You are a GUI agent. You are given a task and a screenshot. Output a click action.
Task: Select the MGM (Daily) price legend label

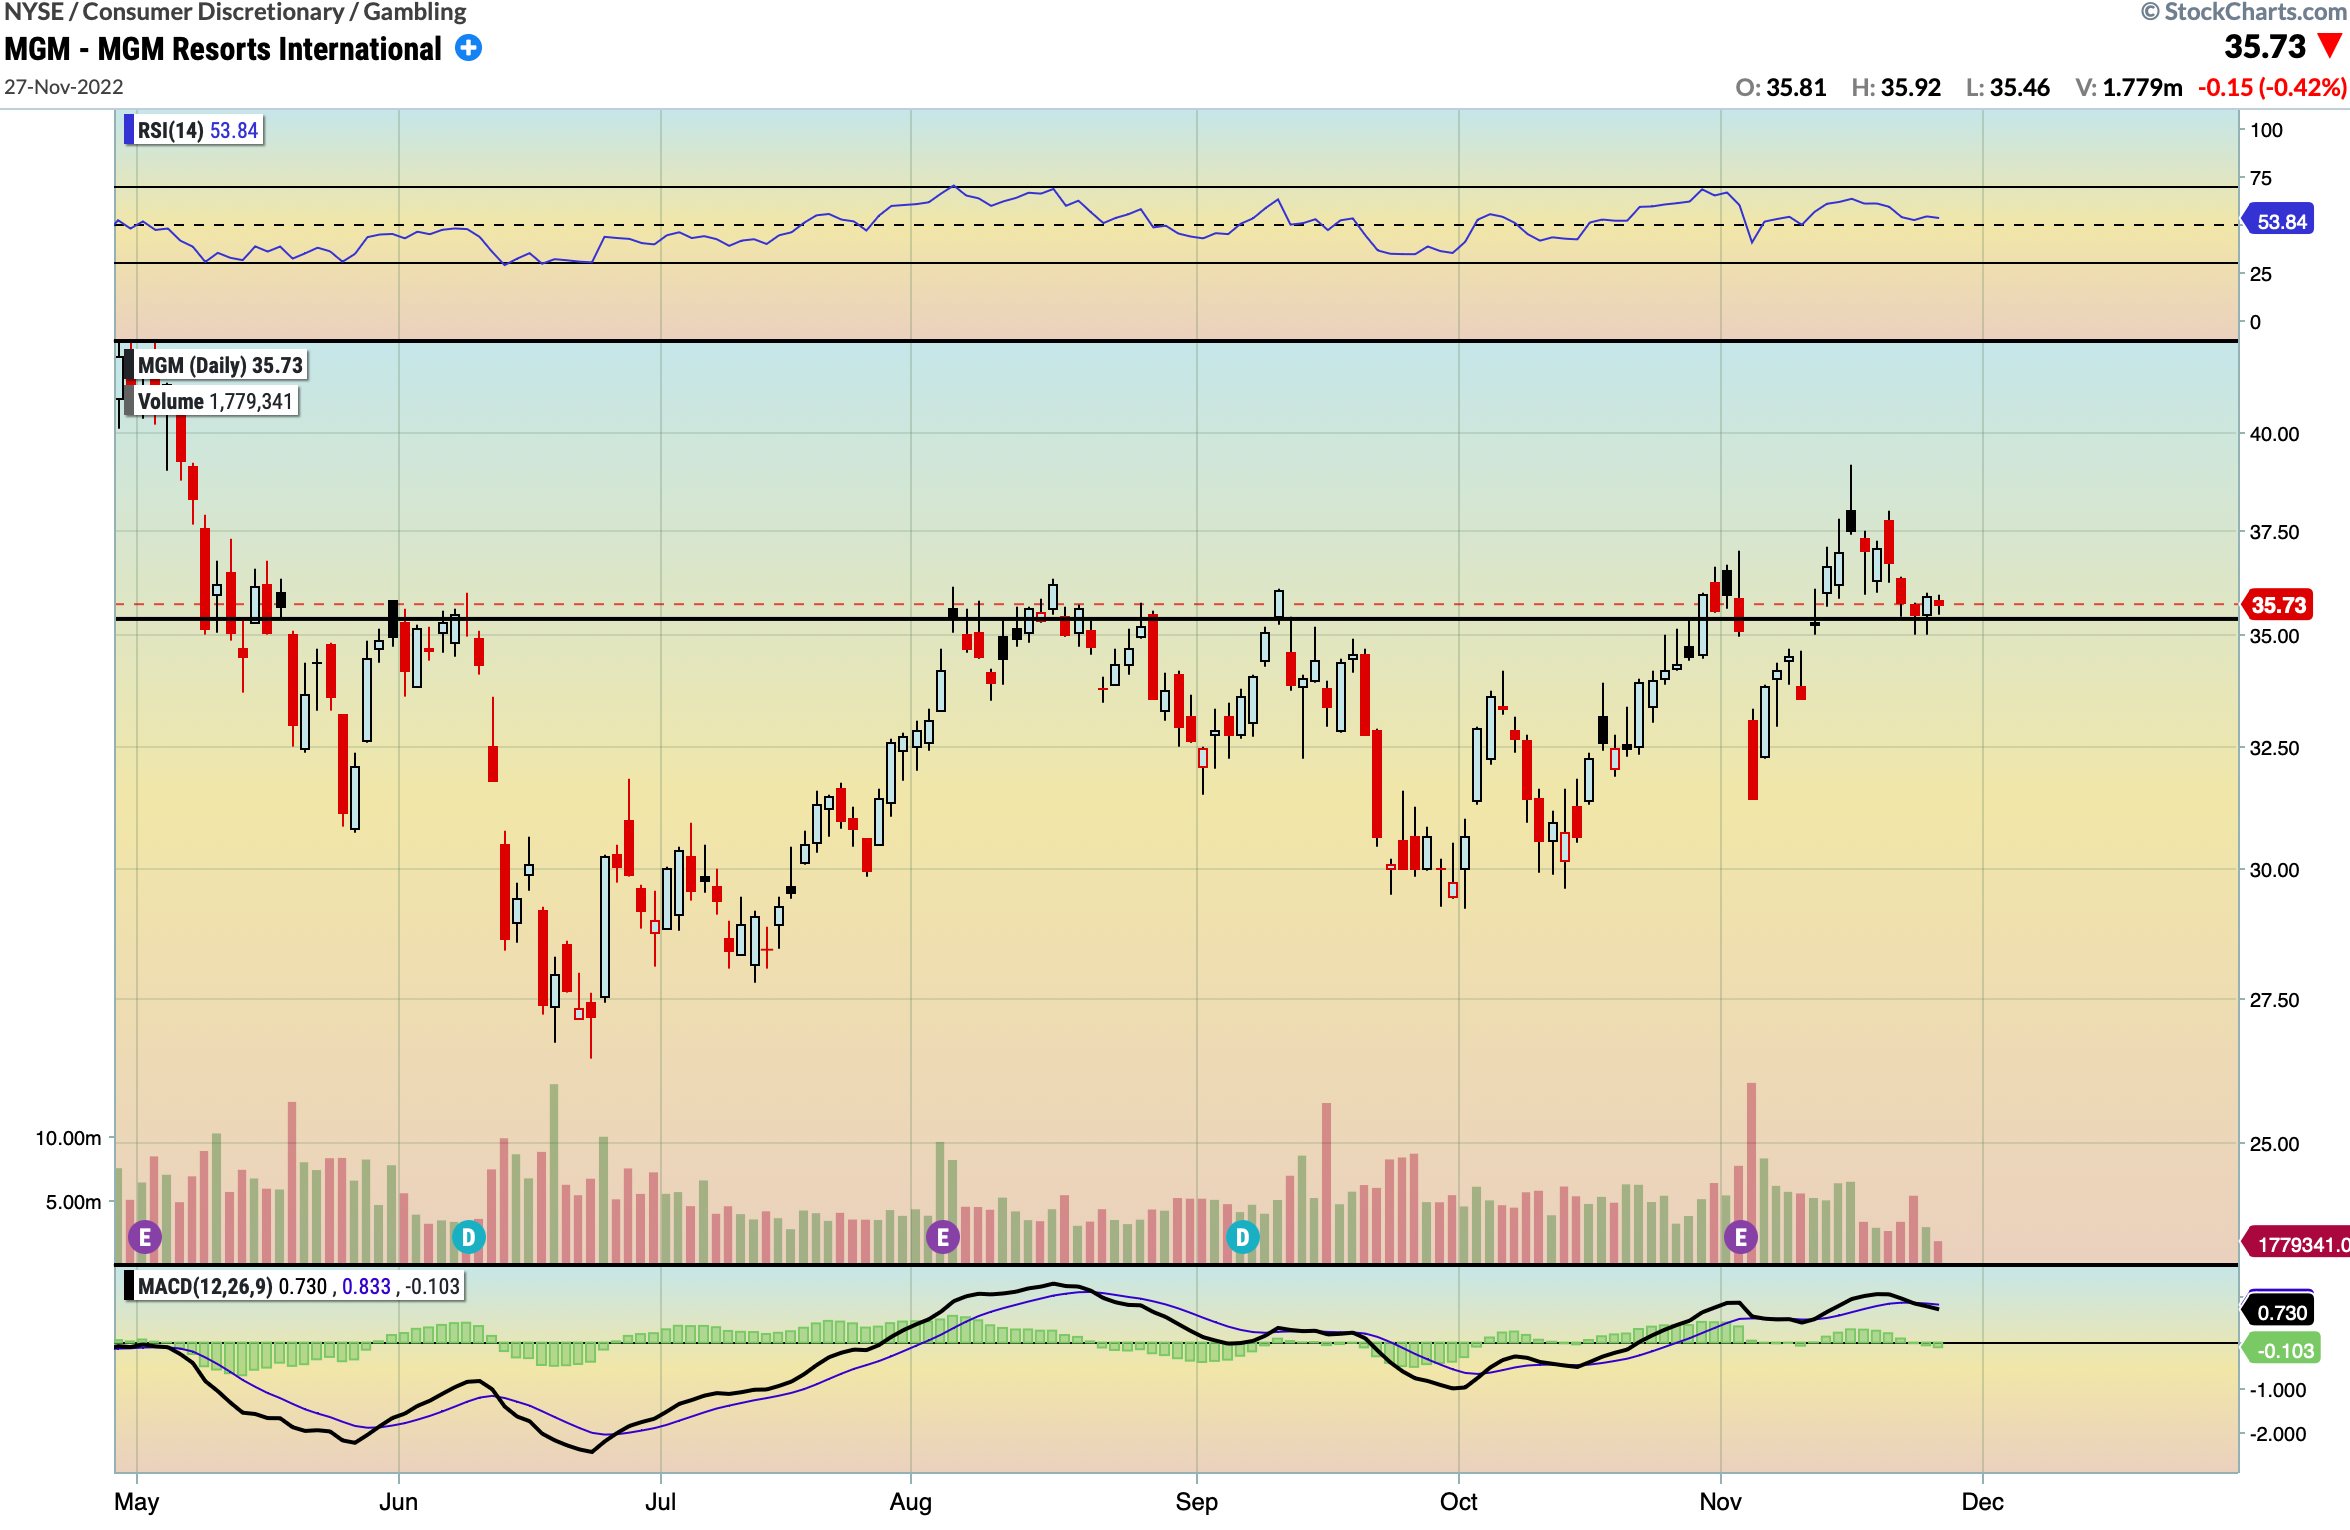(x=219, y=365)
